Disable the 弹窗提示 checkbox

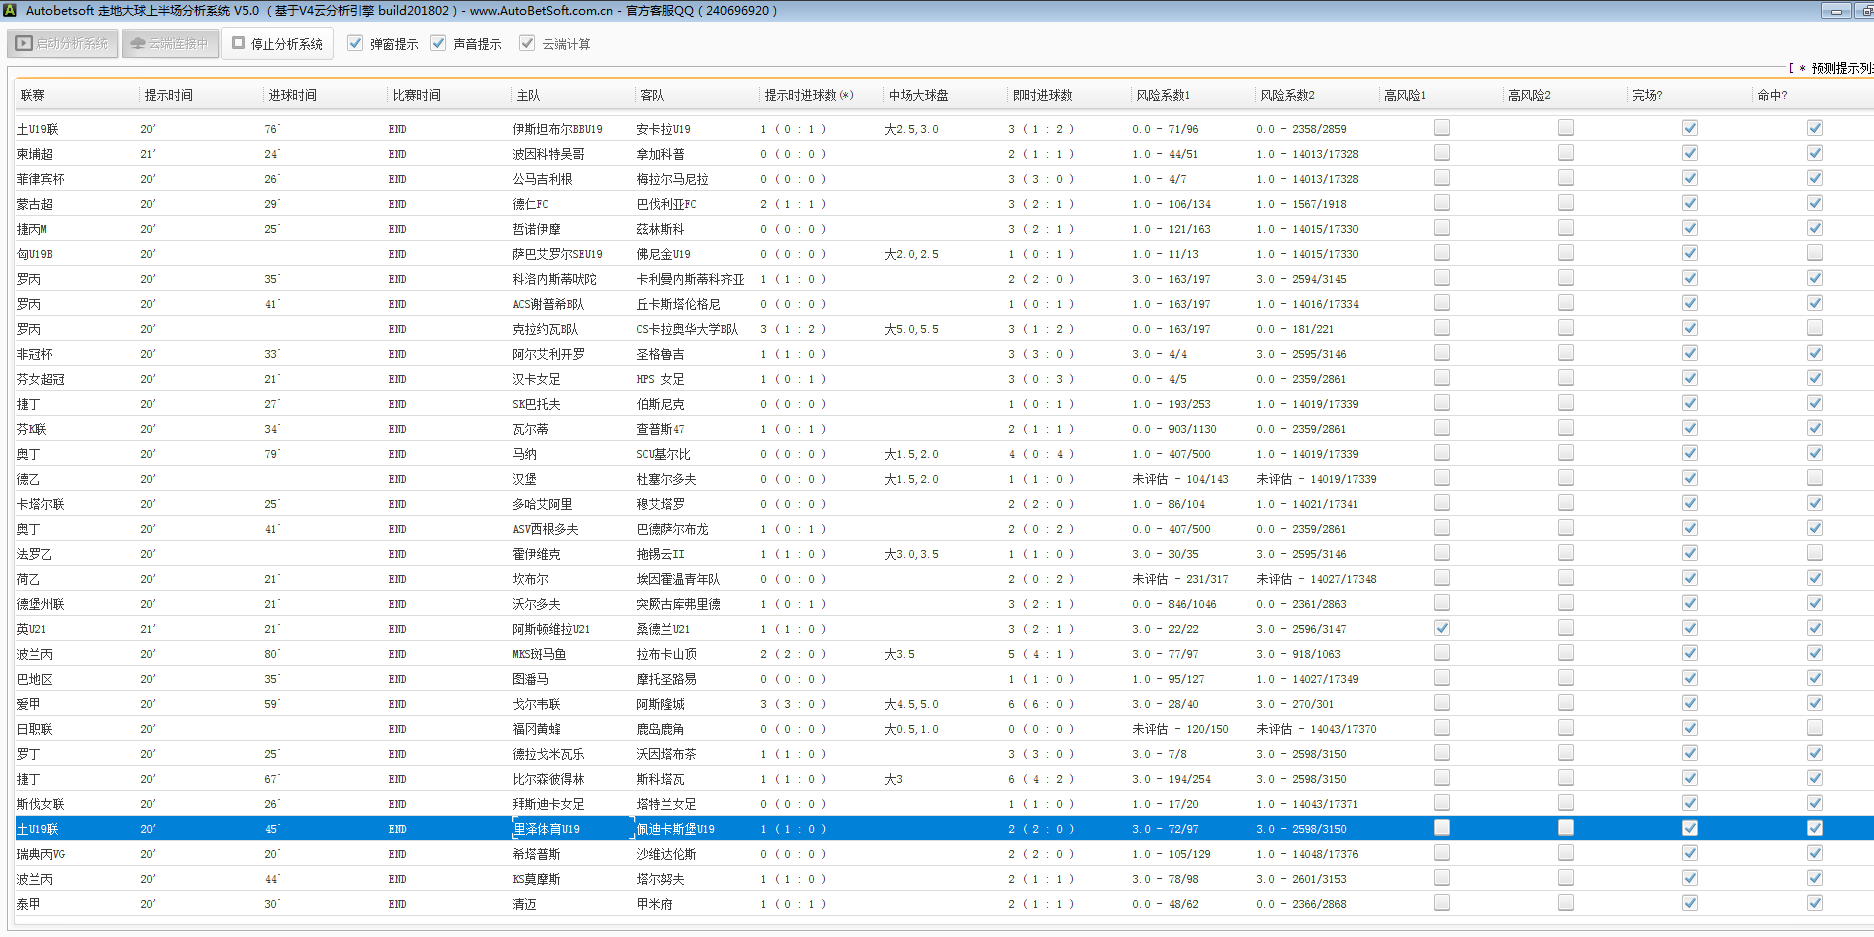click(355, 44)
